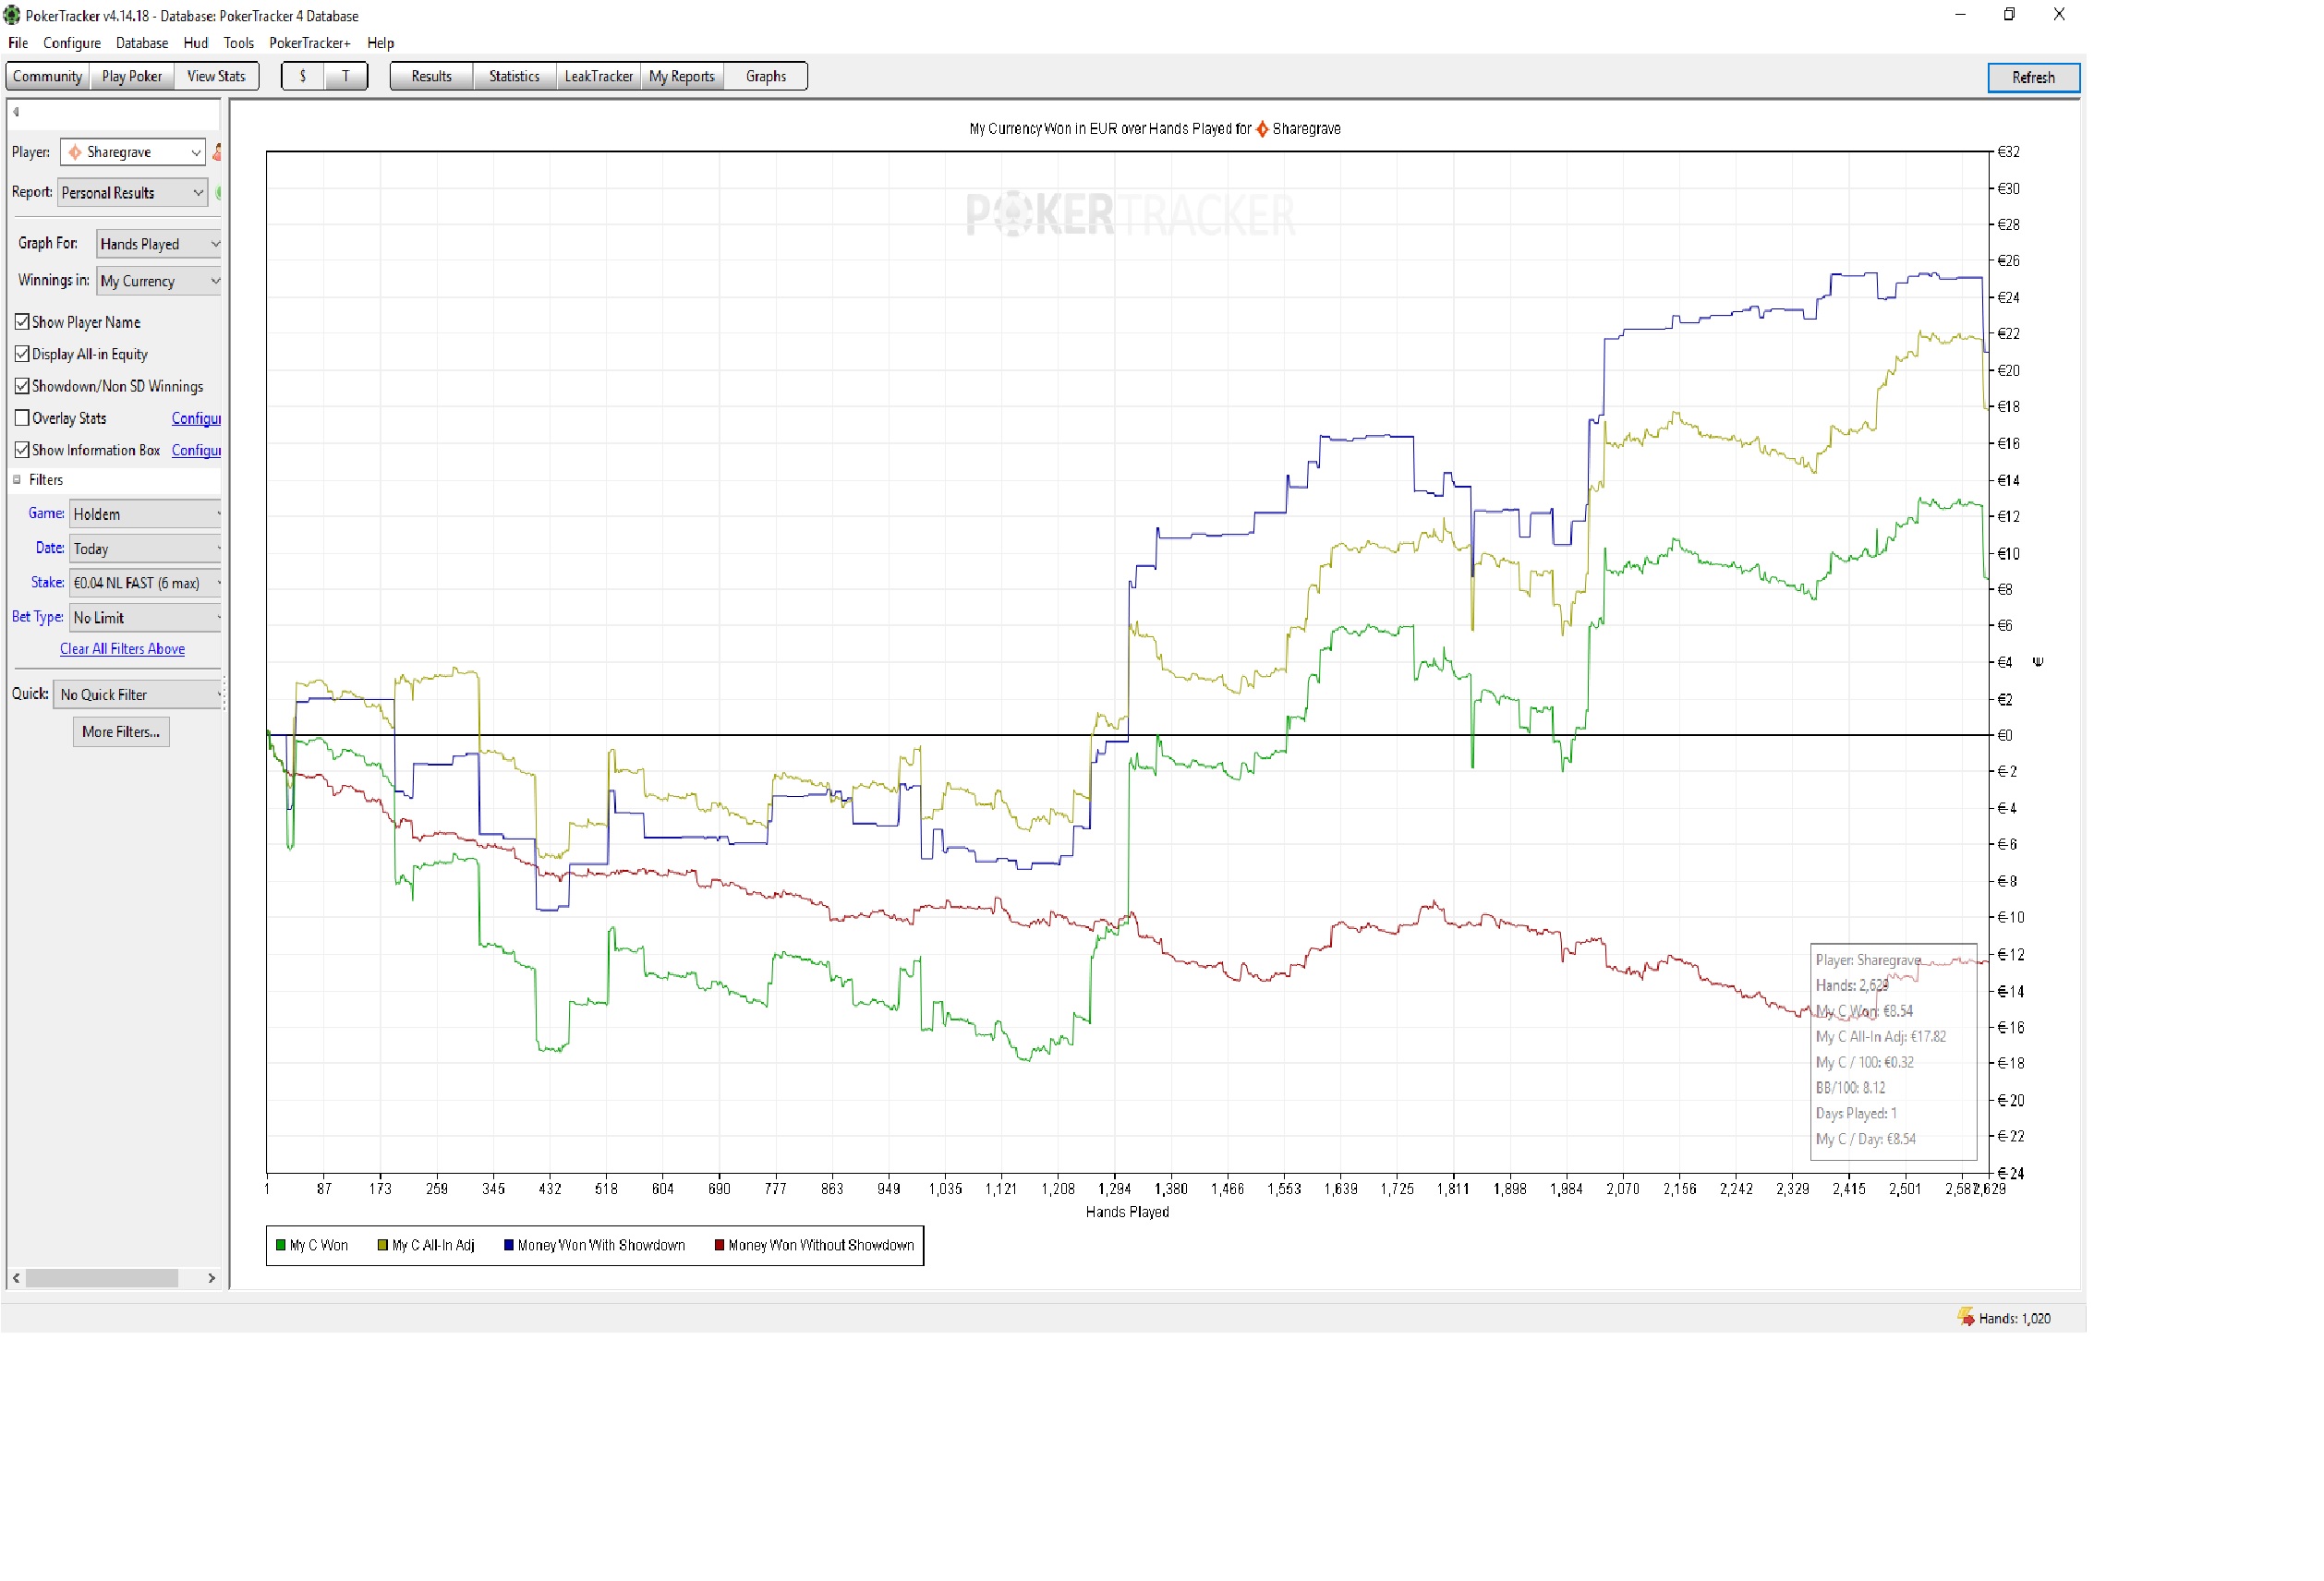Click the green My C Won legend swatch
The width and height of the screenshot is (2324, 1581).
tap(281, 1245)
